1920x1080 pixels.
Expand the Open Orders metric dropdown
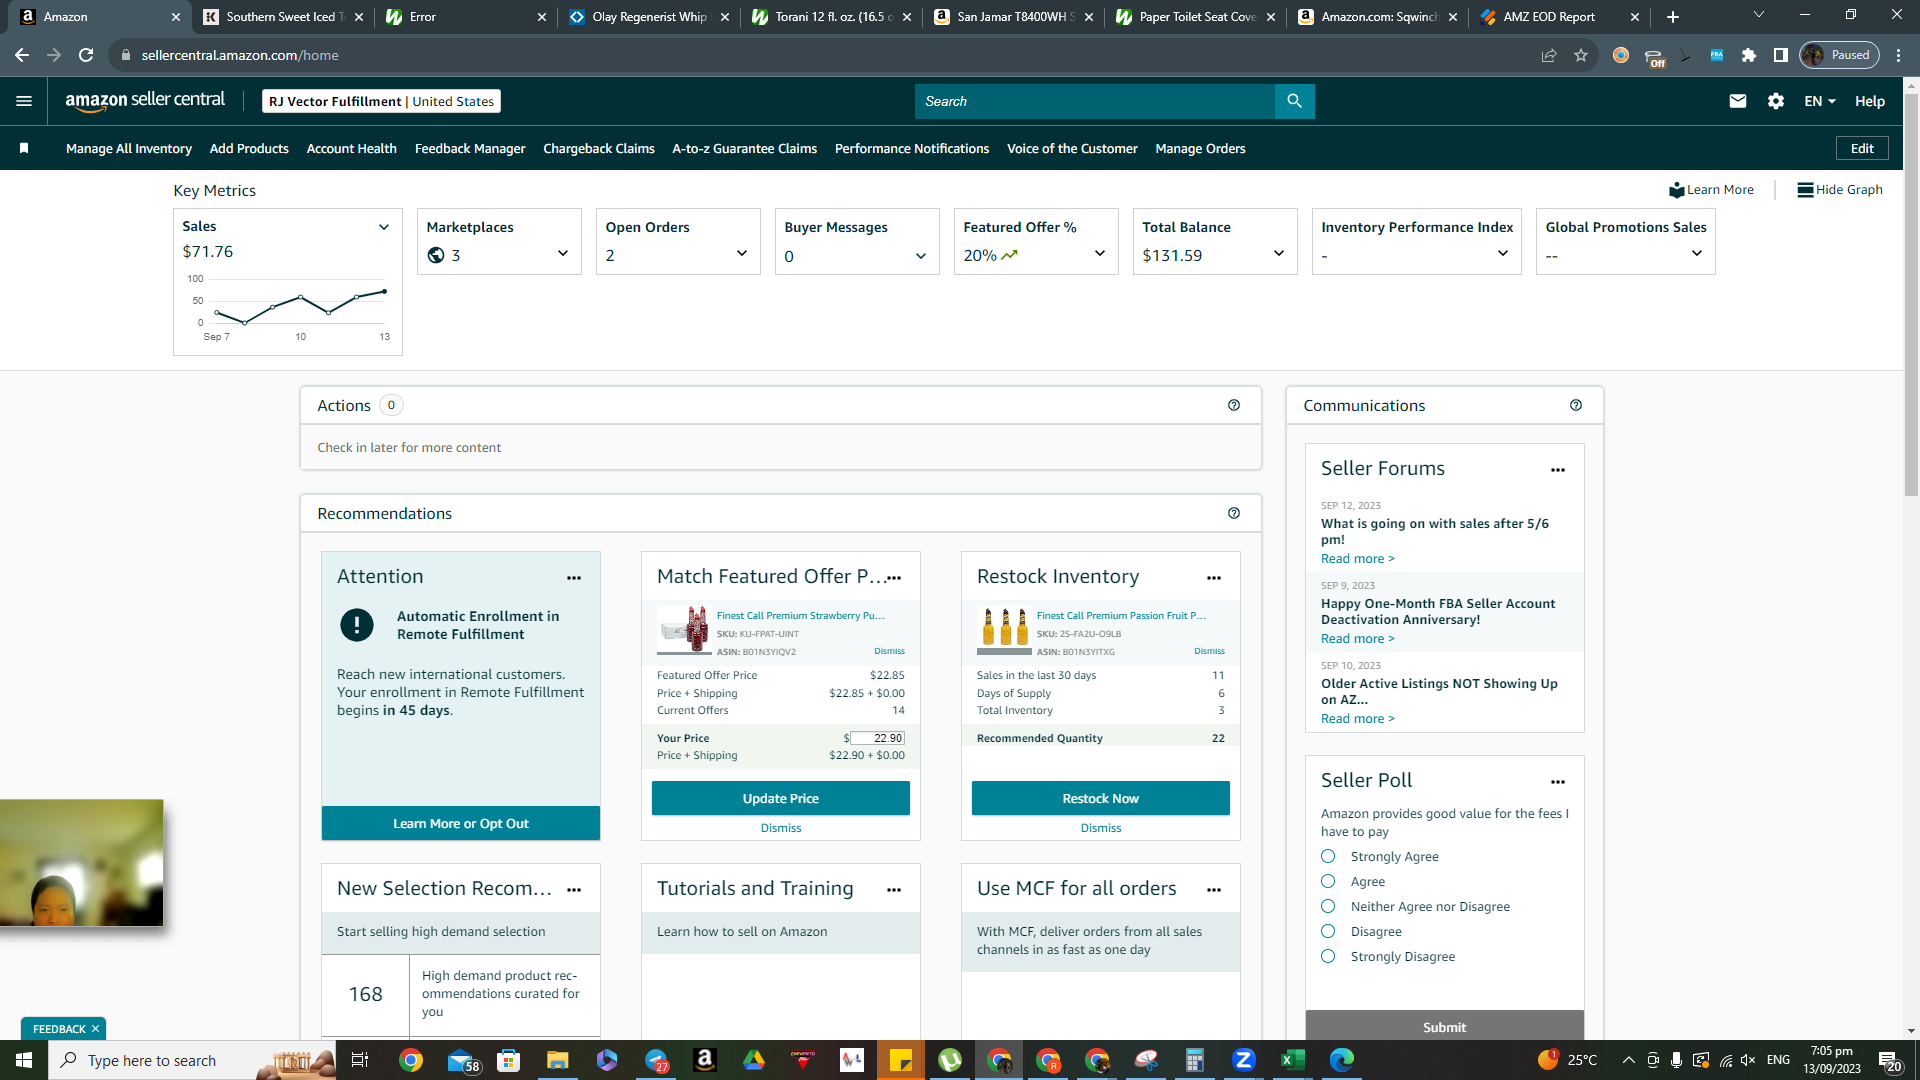coord(742,254)
